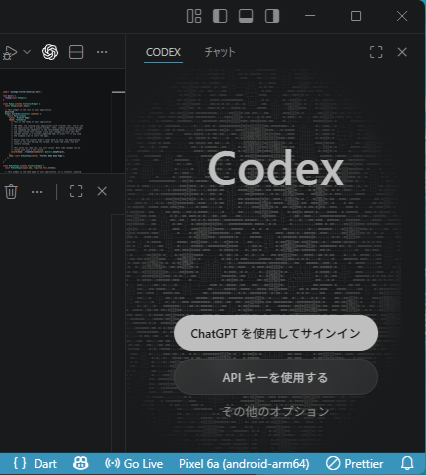
Task: Close the lower panel
Action: click(x=102, y=191)
